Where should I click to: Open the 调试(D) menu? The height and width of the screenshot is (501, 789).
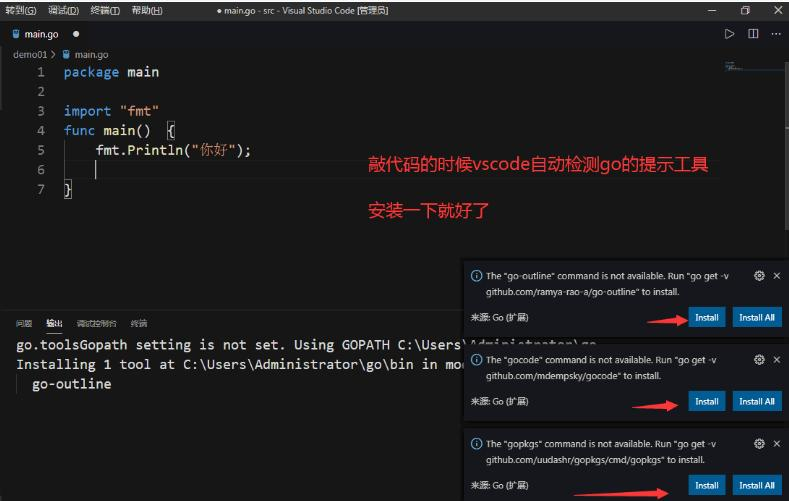tap(63, 10)
